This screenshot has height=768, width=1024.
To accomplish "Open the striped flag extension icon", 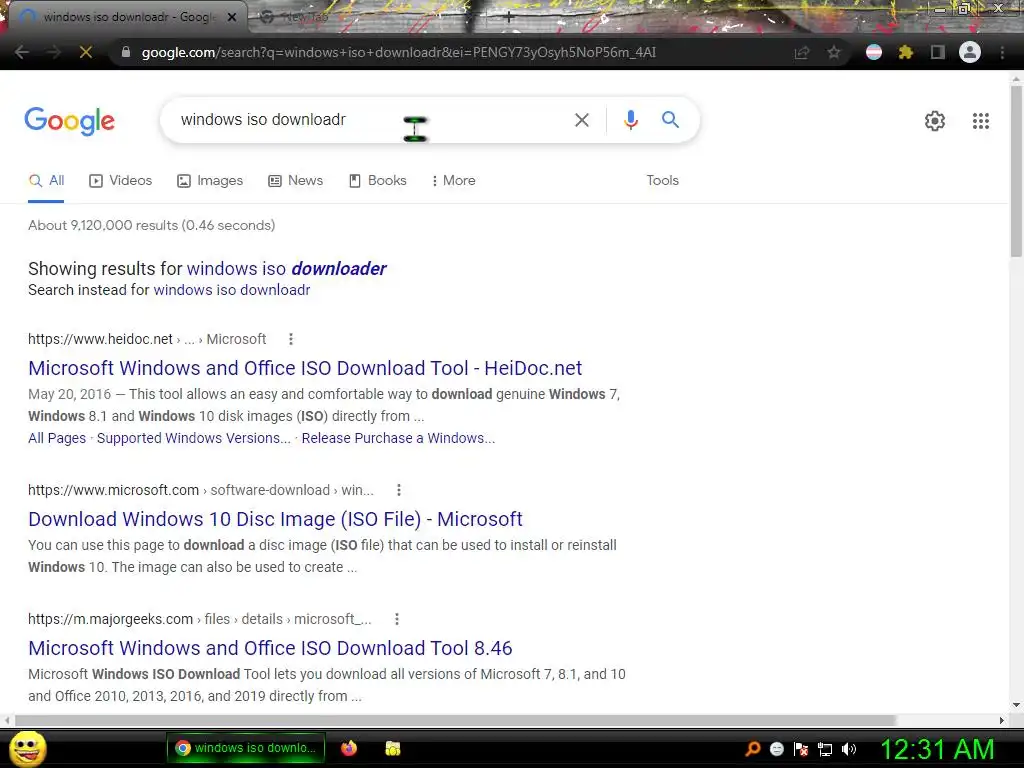I will [x=874, y=52].
